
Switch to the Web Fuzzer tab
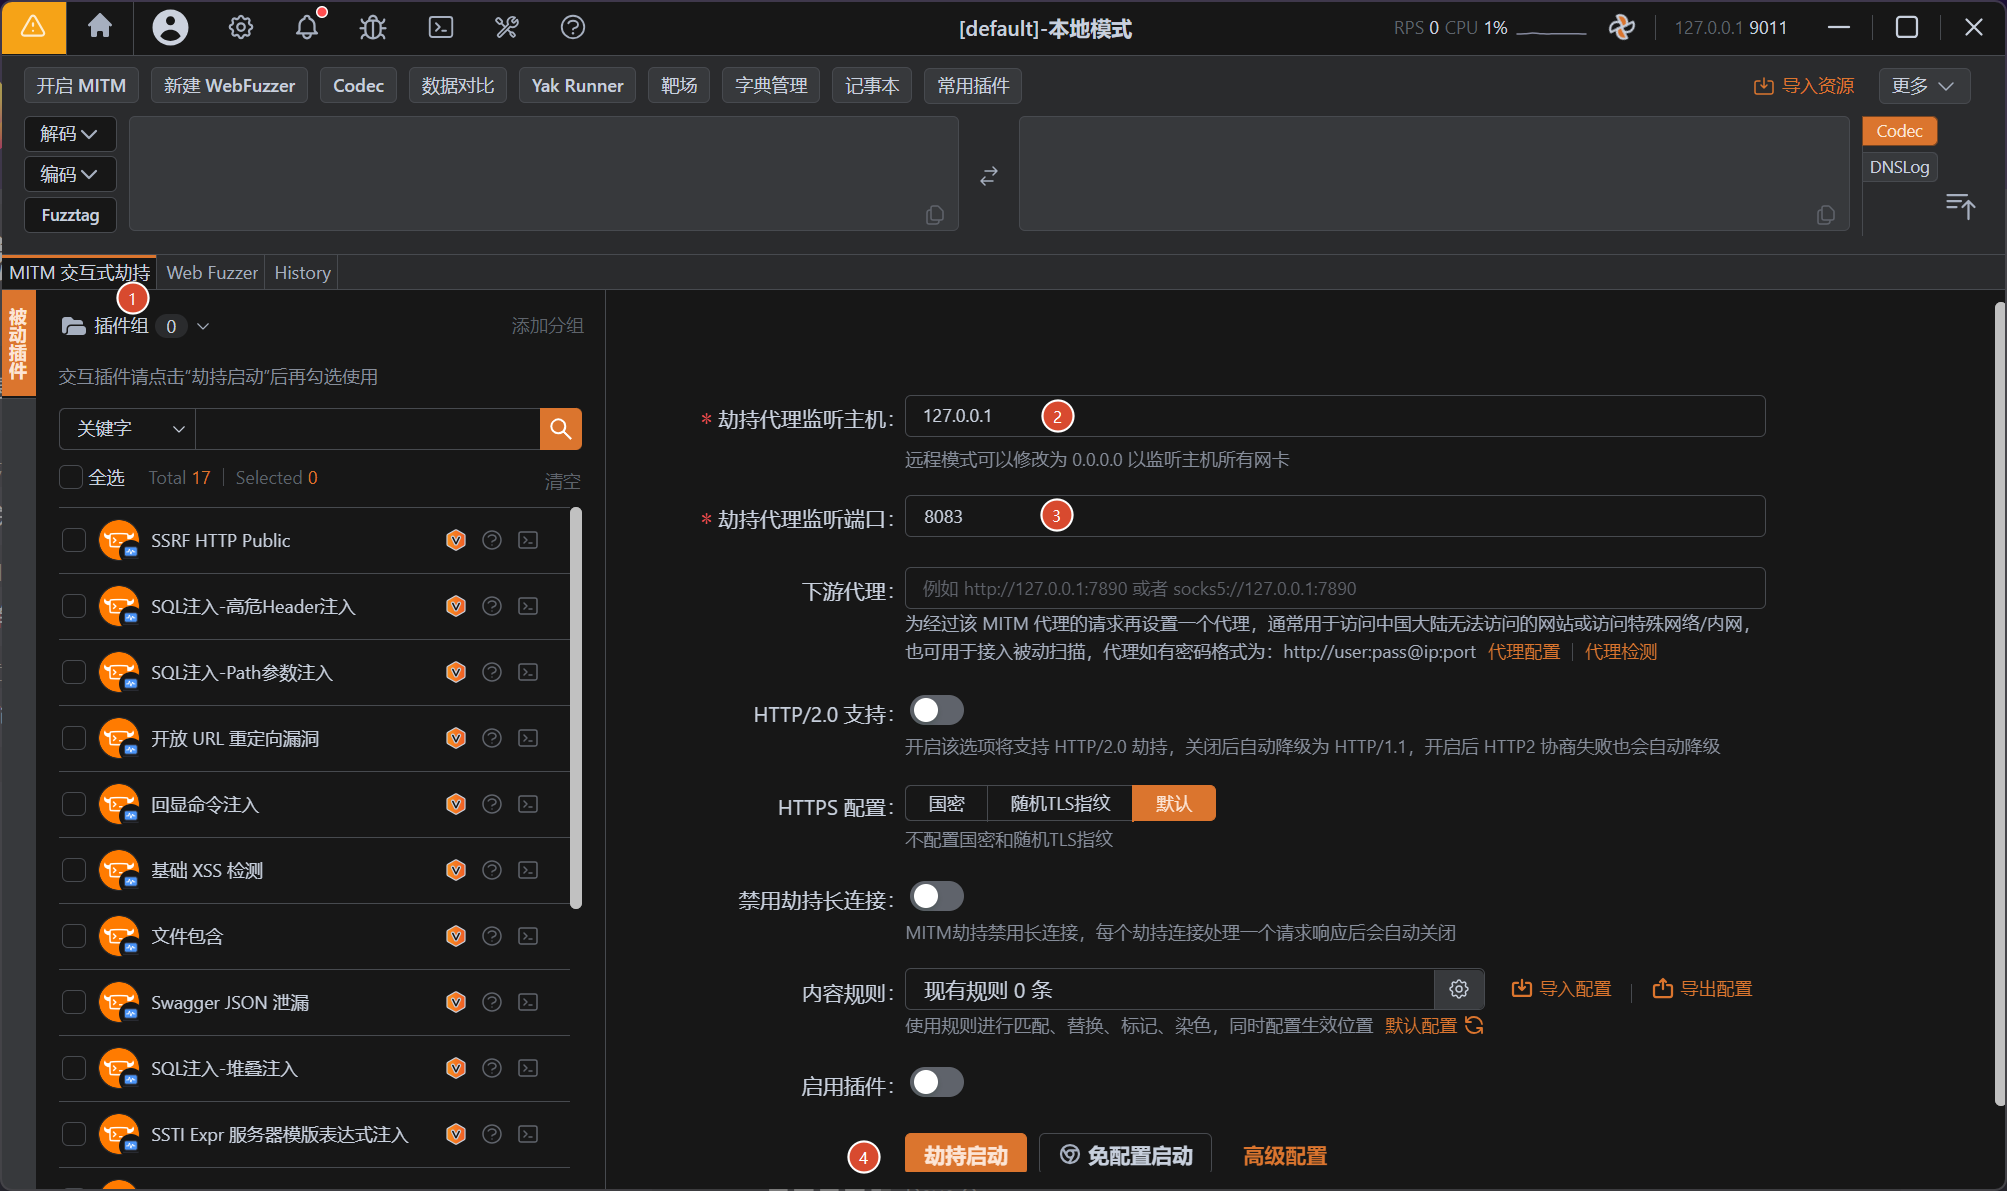point(212,272)
